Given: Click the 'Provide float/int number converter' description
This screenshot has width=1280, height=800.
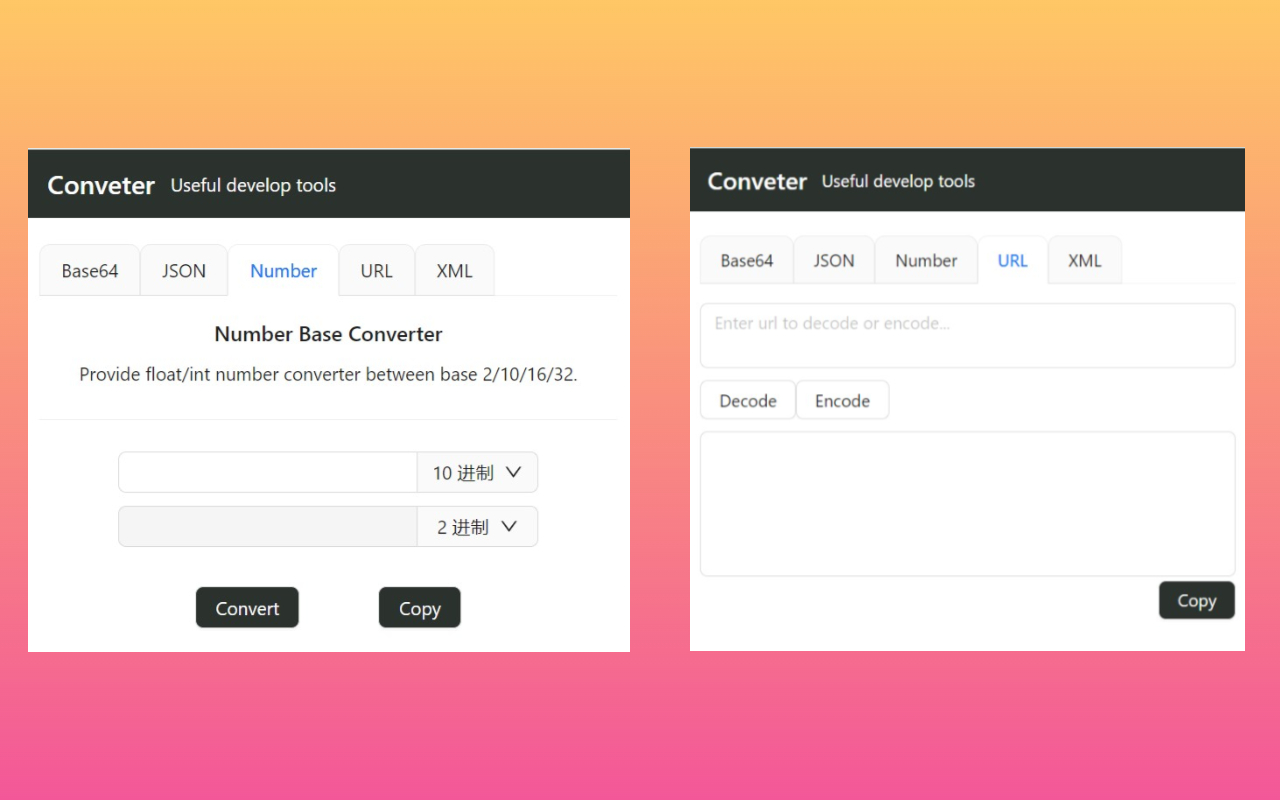Looking at the screenshot, I should tap(328, 375).
